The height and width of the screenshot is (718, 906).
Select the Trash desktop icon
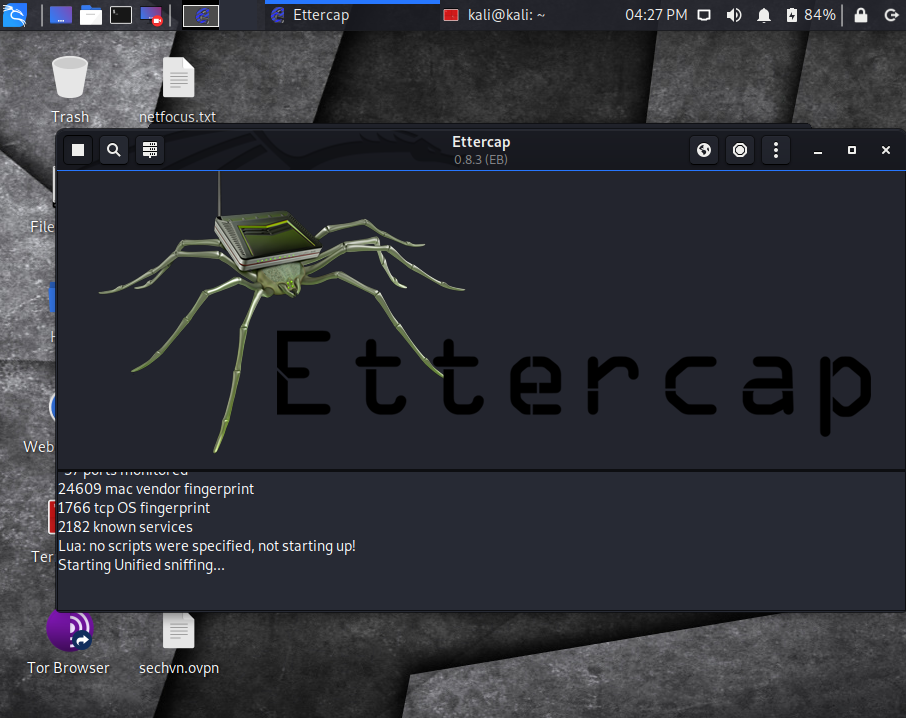(x=70, y=90)
